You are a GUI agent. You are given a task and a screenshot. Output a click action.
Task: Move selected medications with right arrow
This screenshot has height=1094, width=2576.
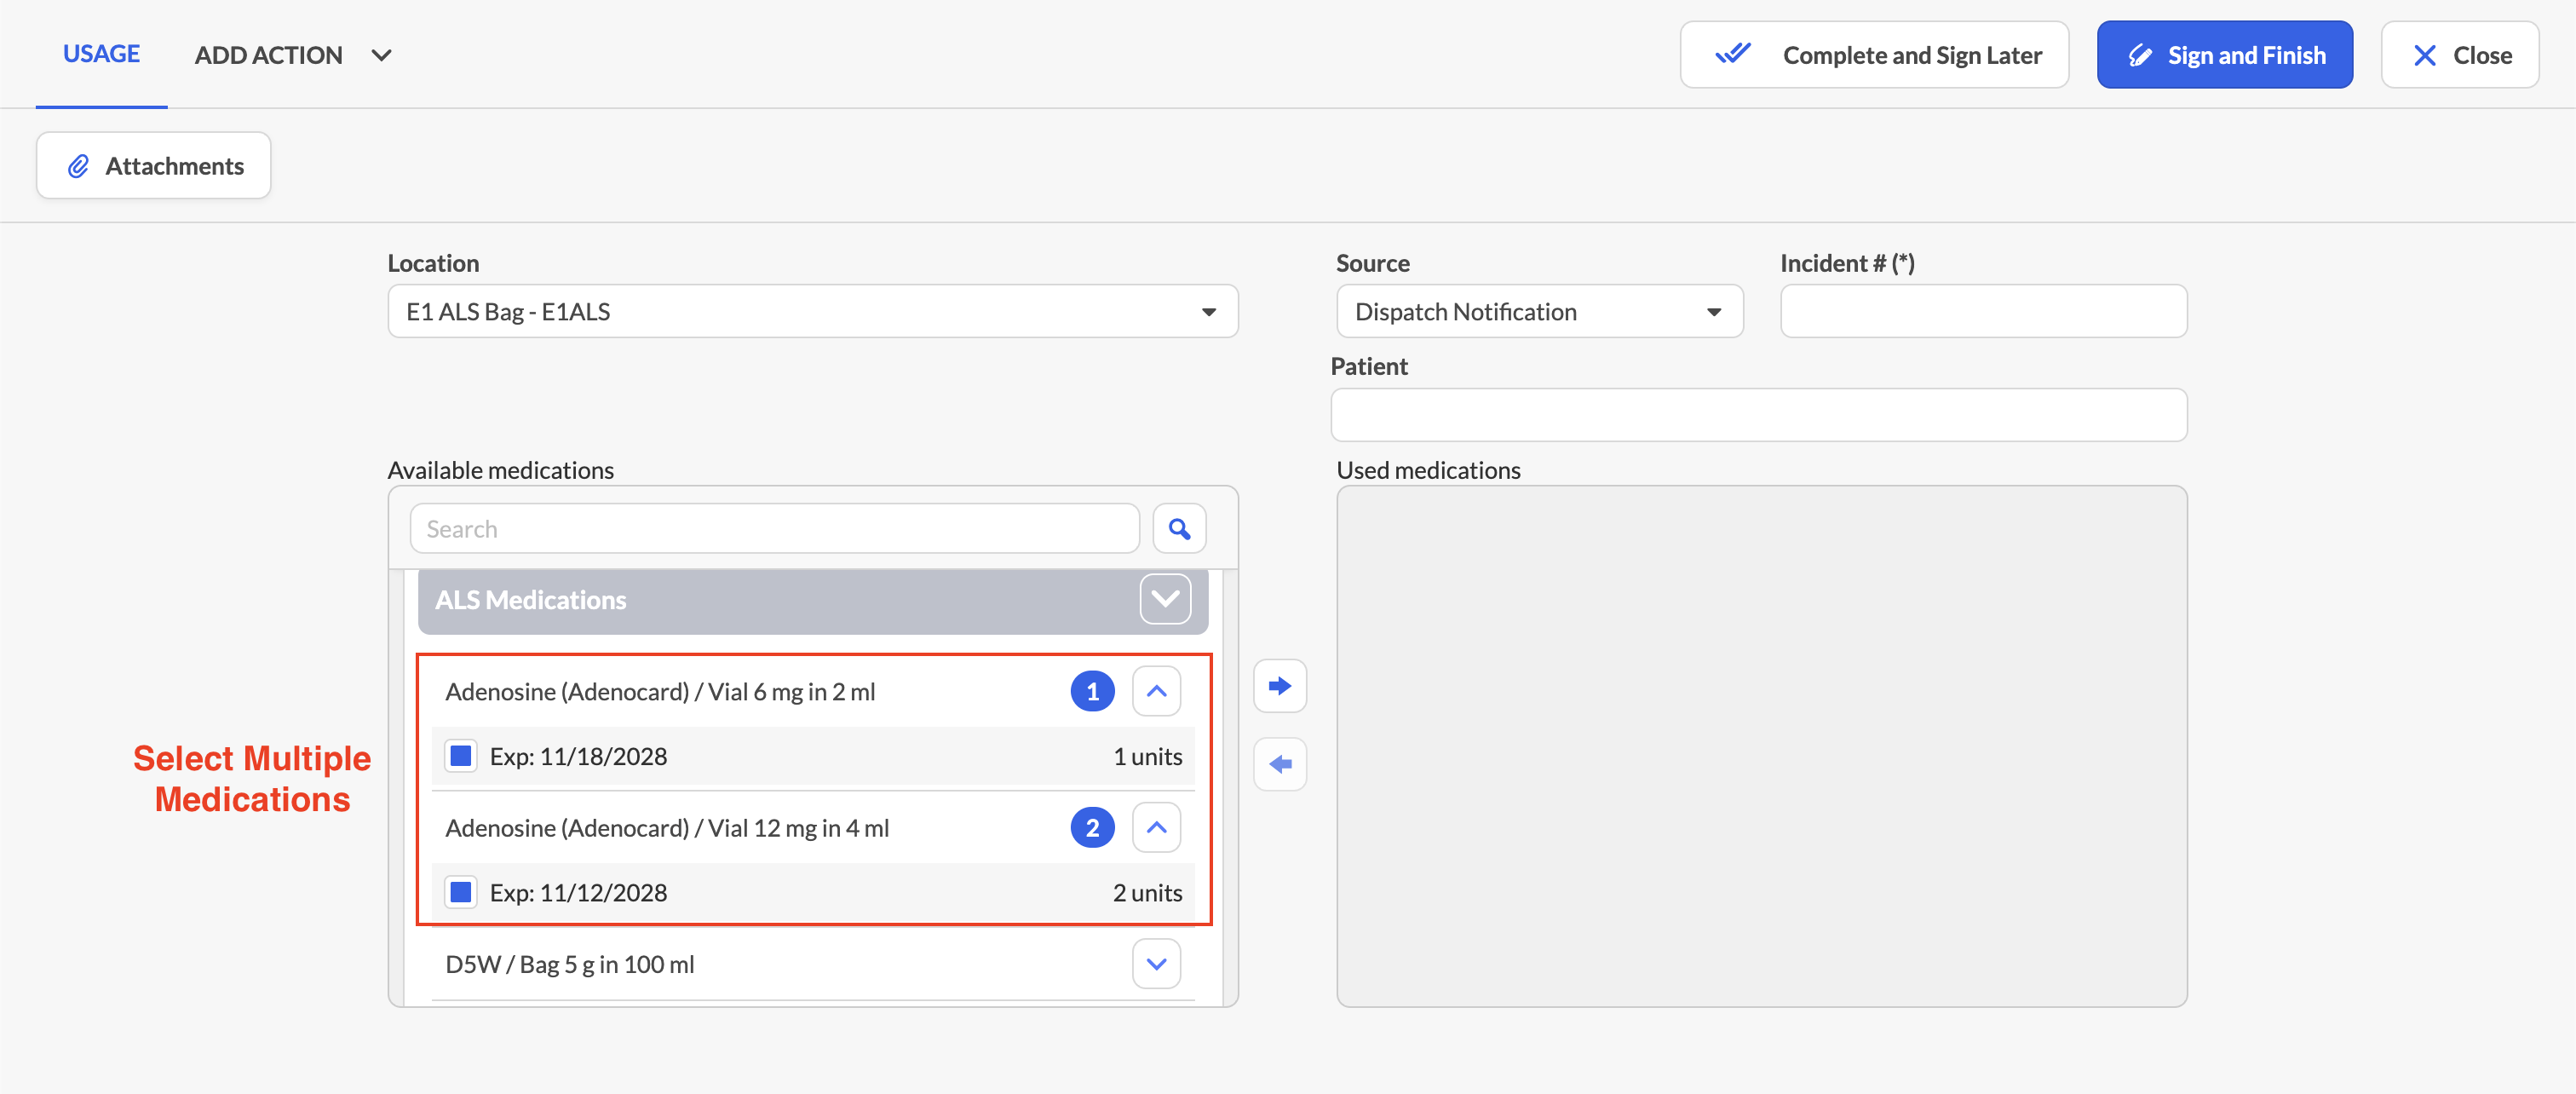[x=1279, y=686]
